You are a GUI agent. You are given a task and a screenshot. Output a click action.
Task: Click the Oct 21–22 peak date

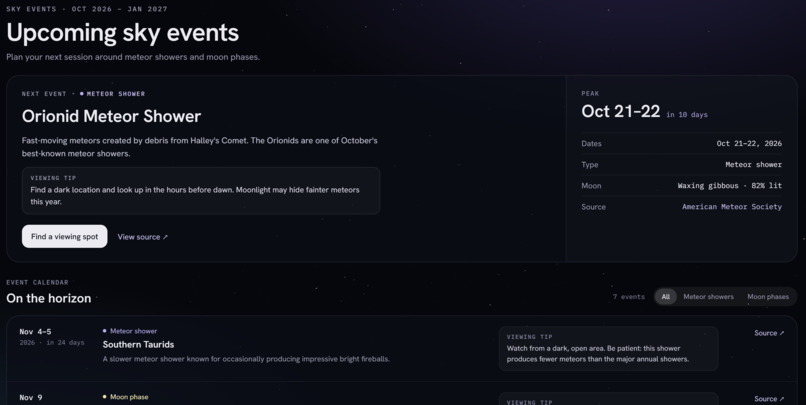pos(620,112)
